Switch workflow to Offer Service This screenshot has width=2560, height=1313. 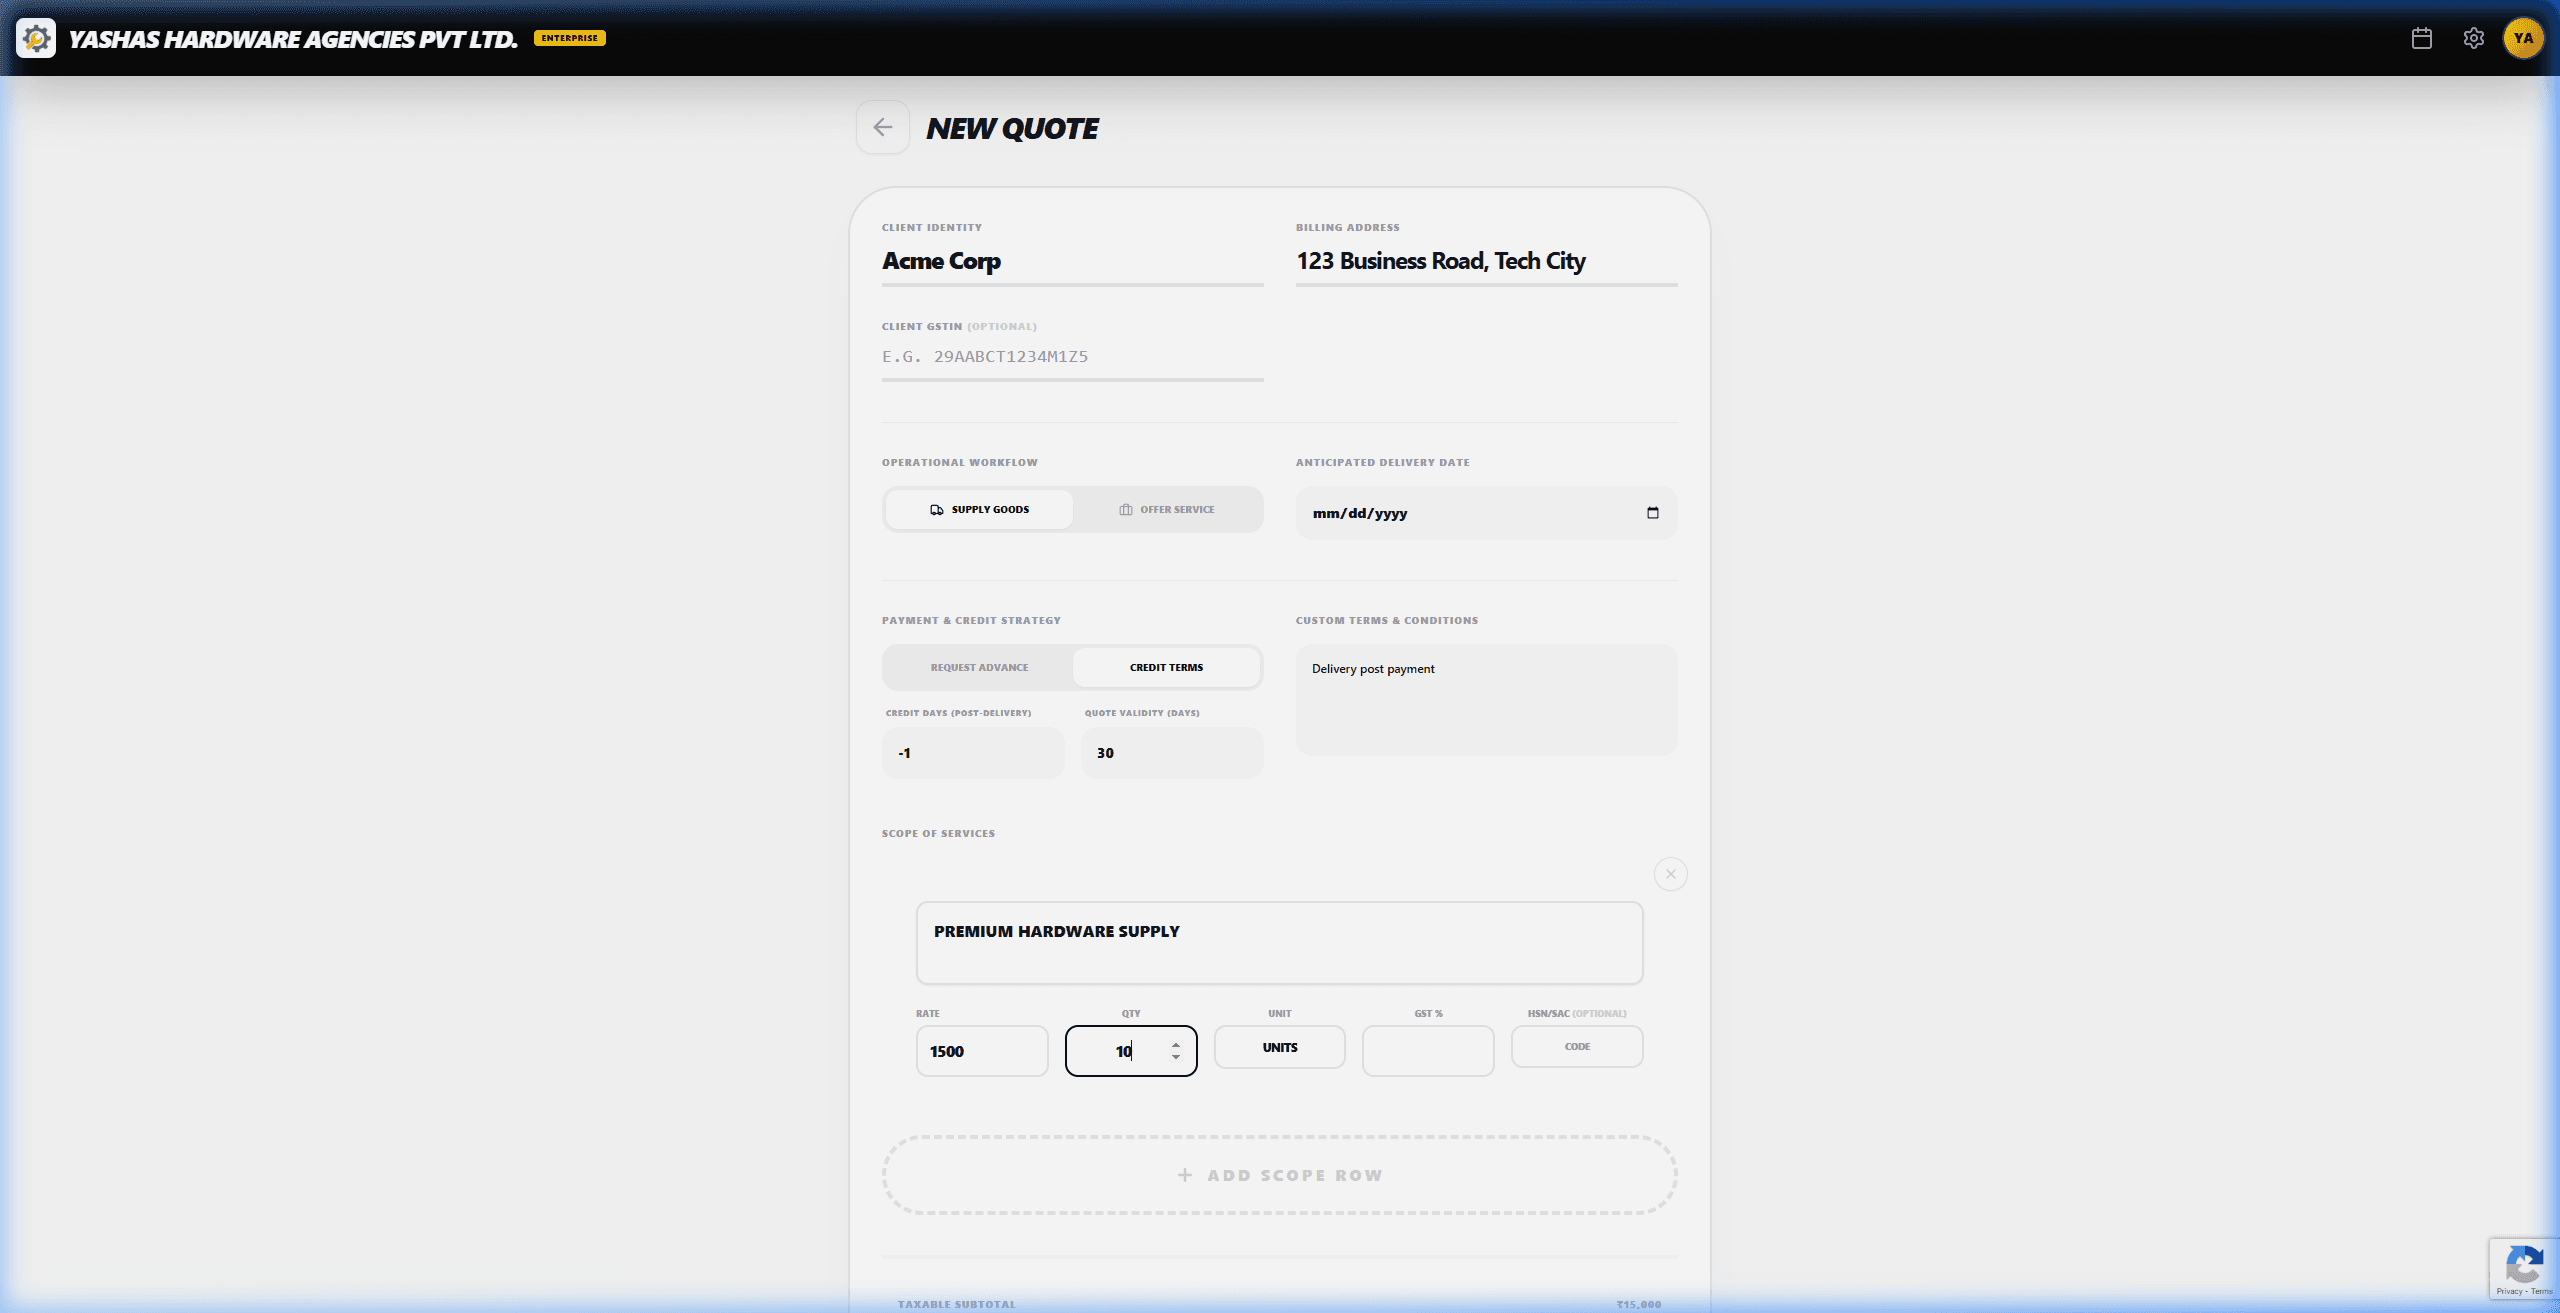tap(1168, 509)
